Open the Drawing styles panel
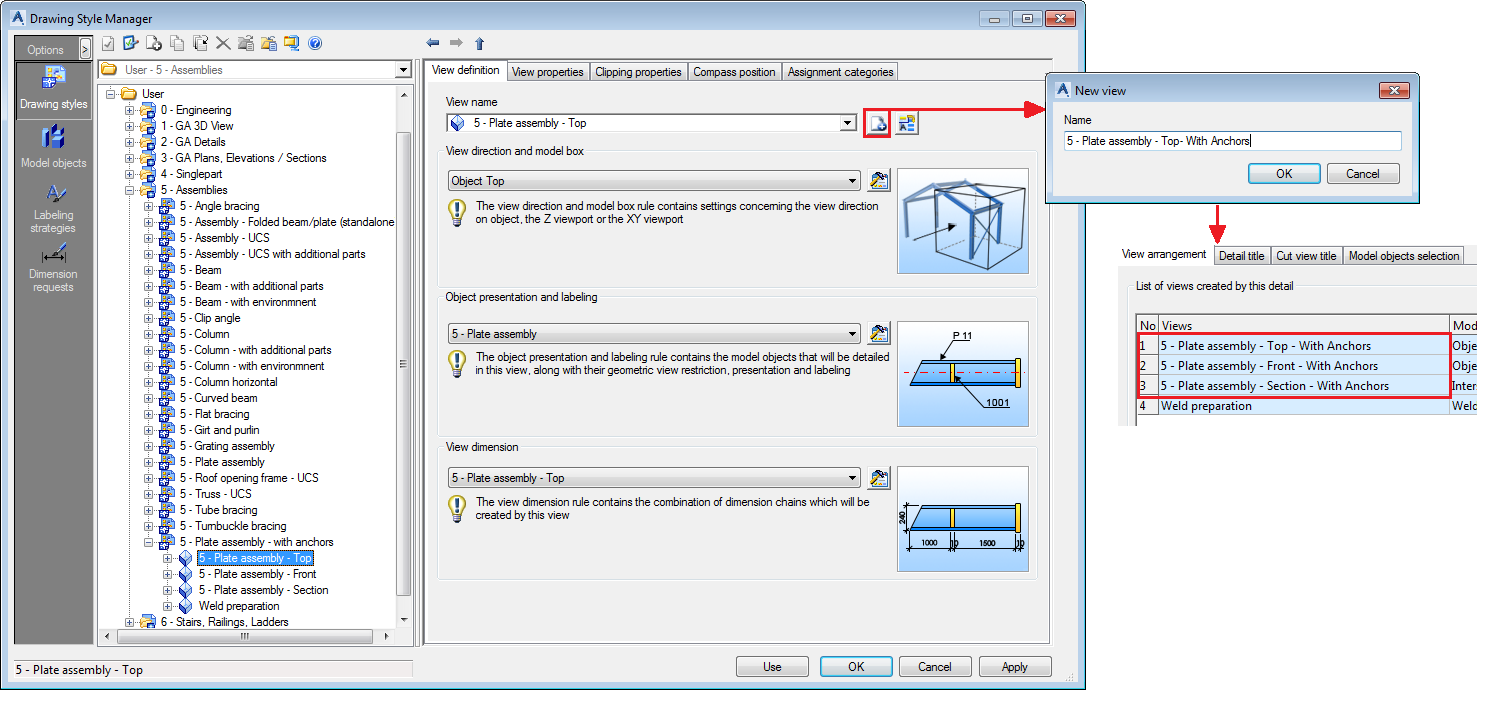Image resolution: width=1488 pixels, height=701 pixels. [x=53, y=90]
